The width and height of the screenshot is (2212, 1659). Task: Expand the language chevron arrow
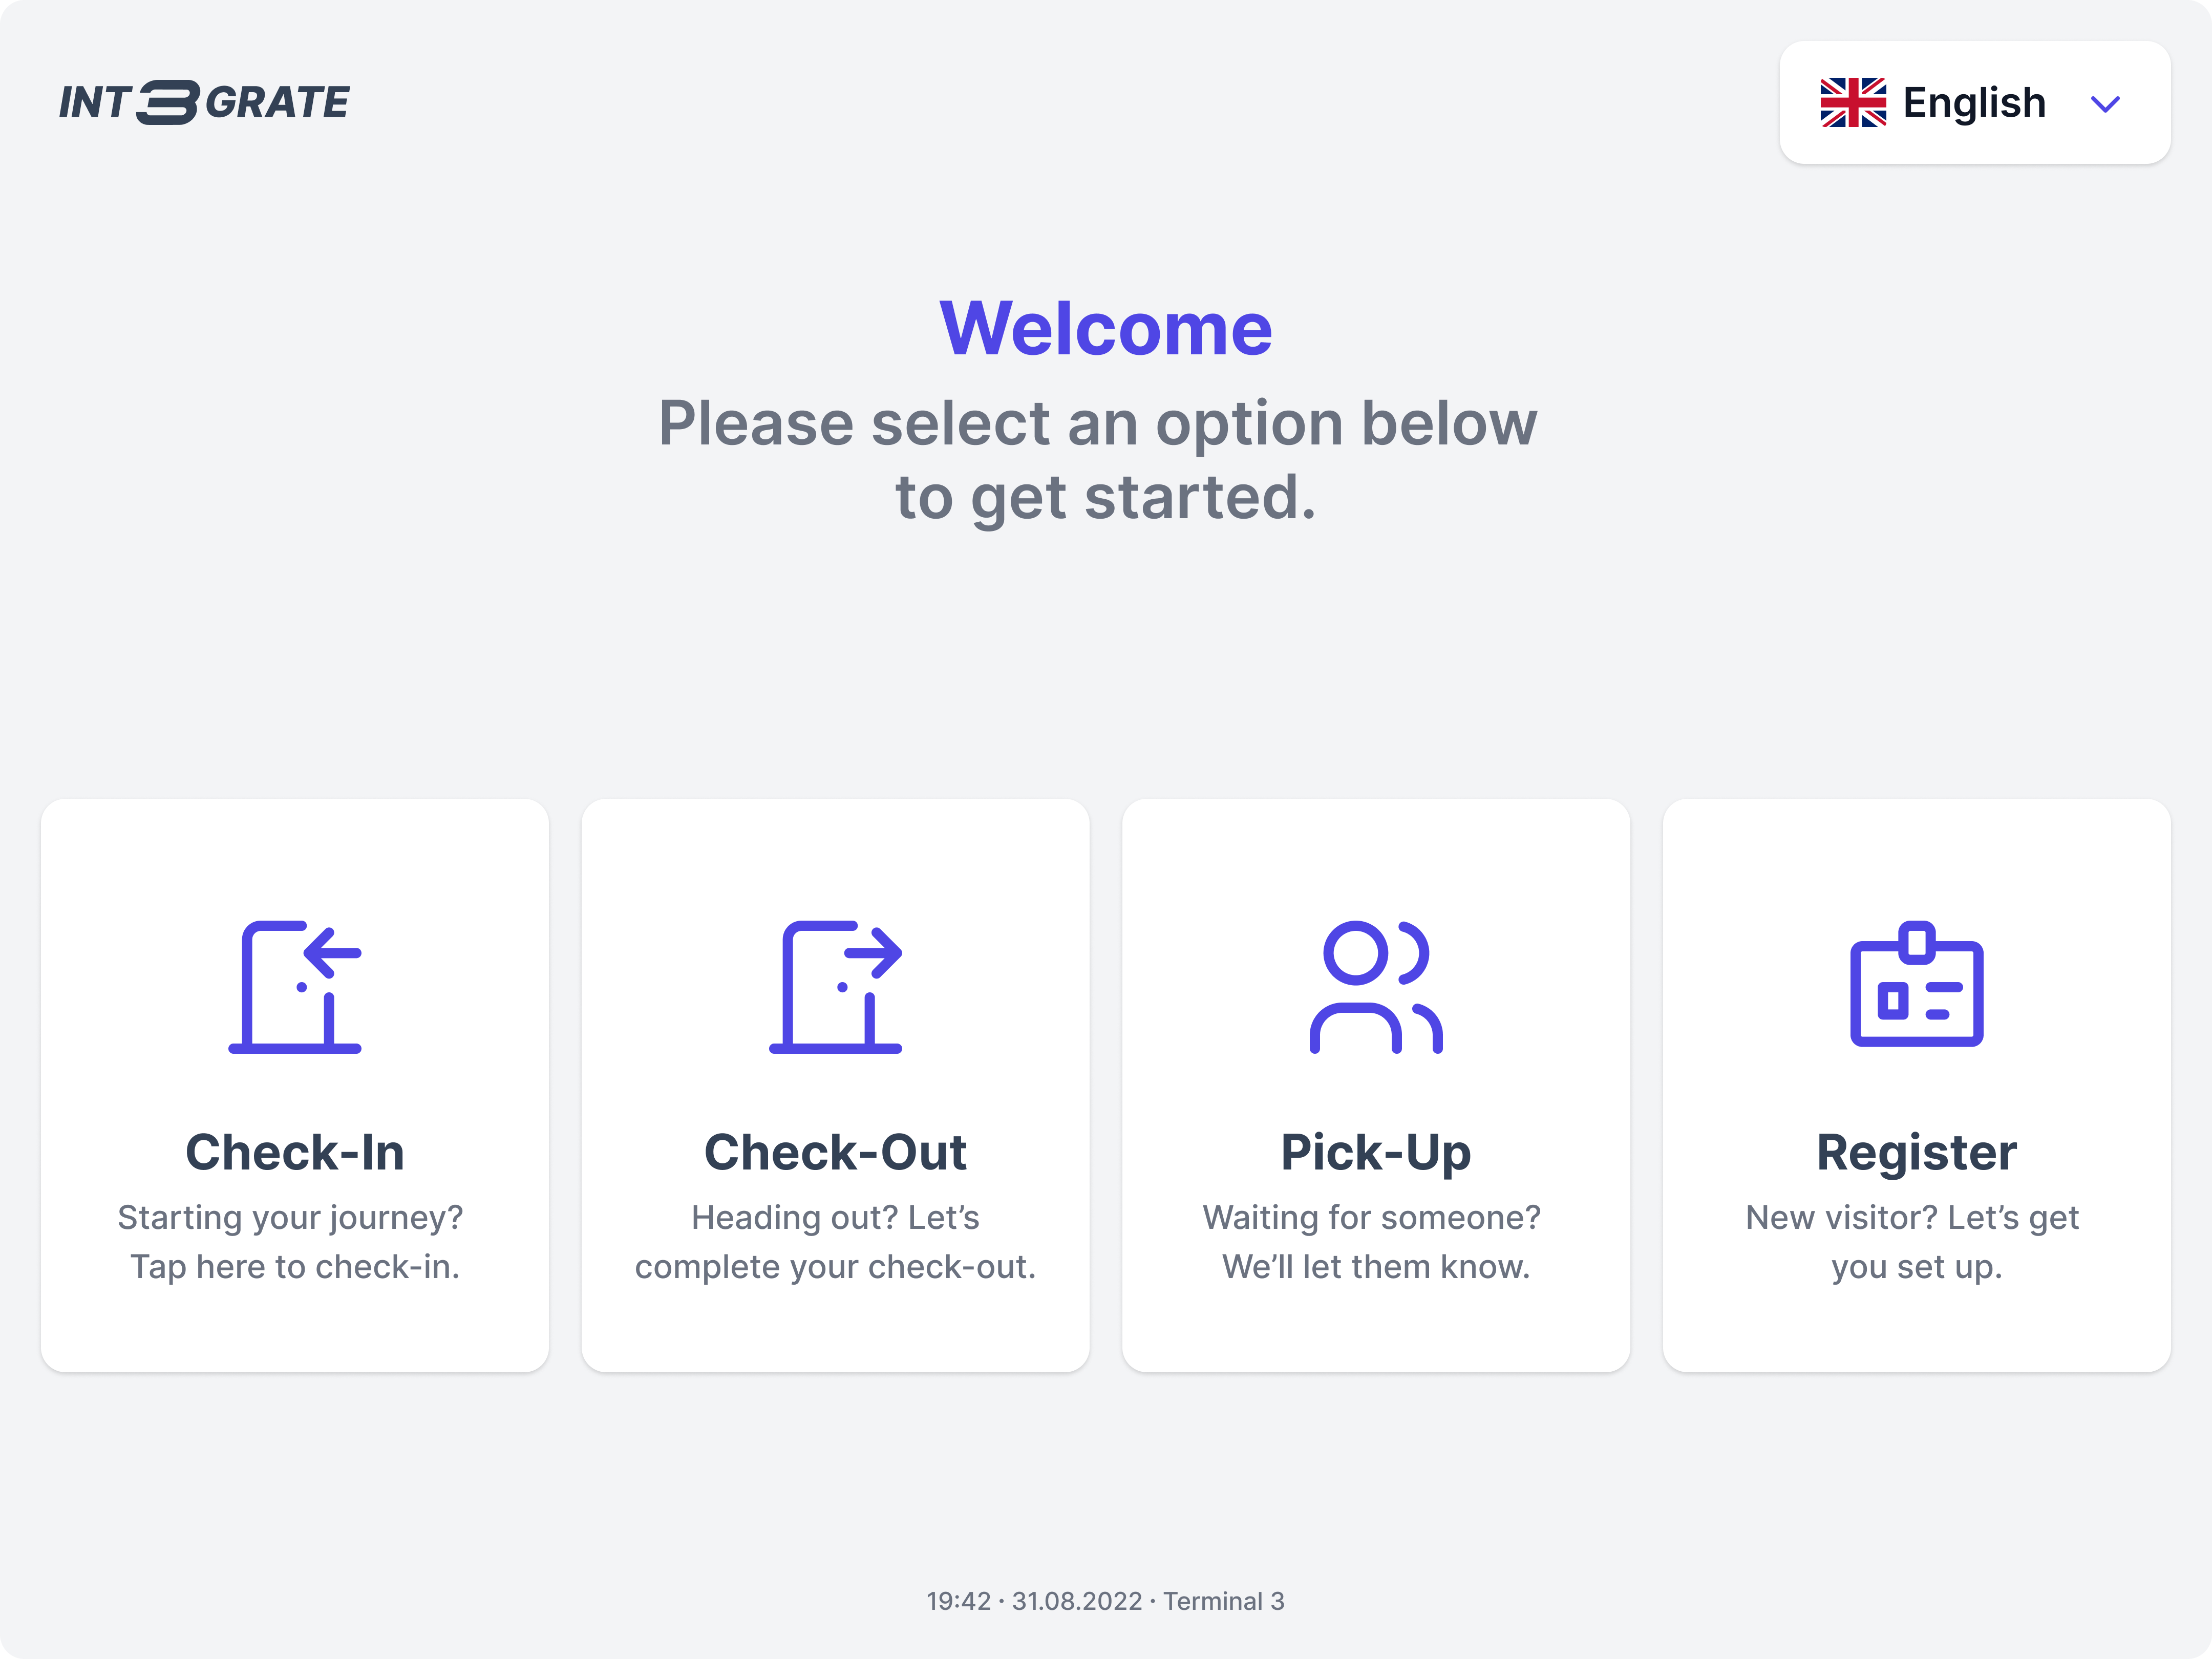2105,104
